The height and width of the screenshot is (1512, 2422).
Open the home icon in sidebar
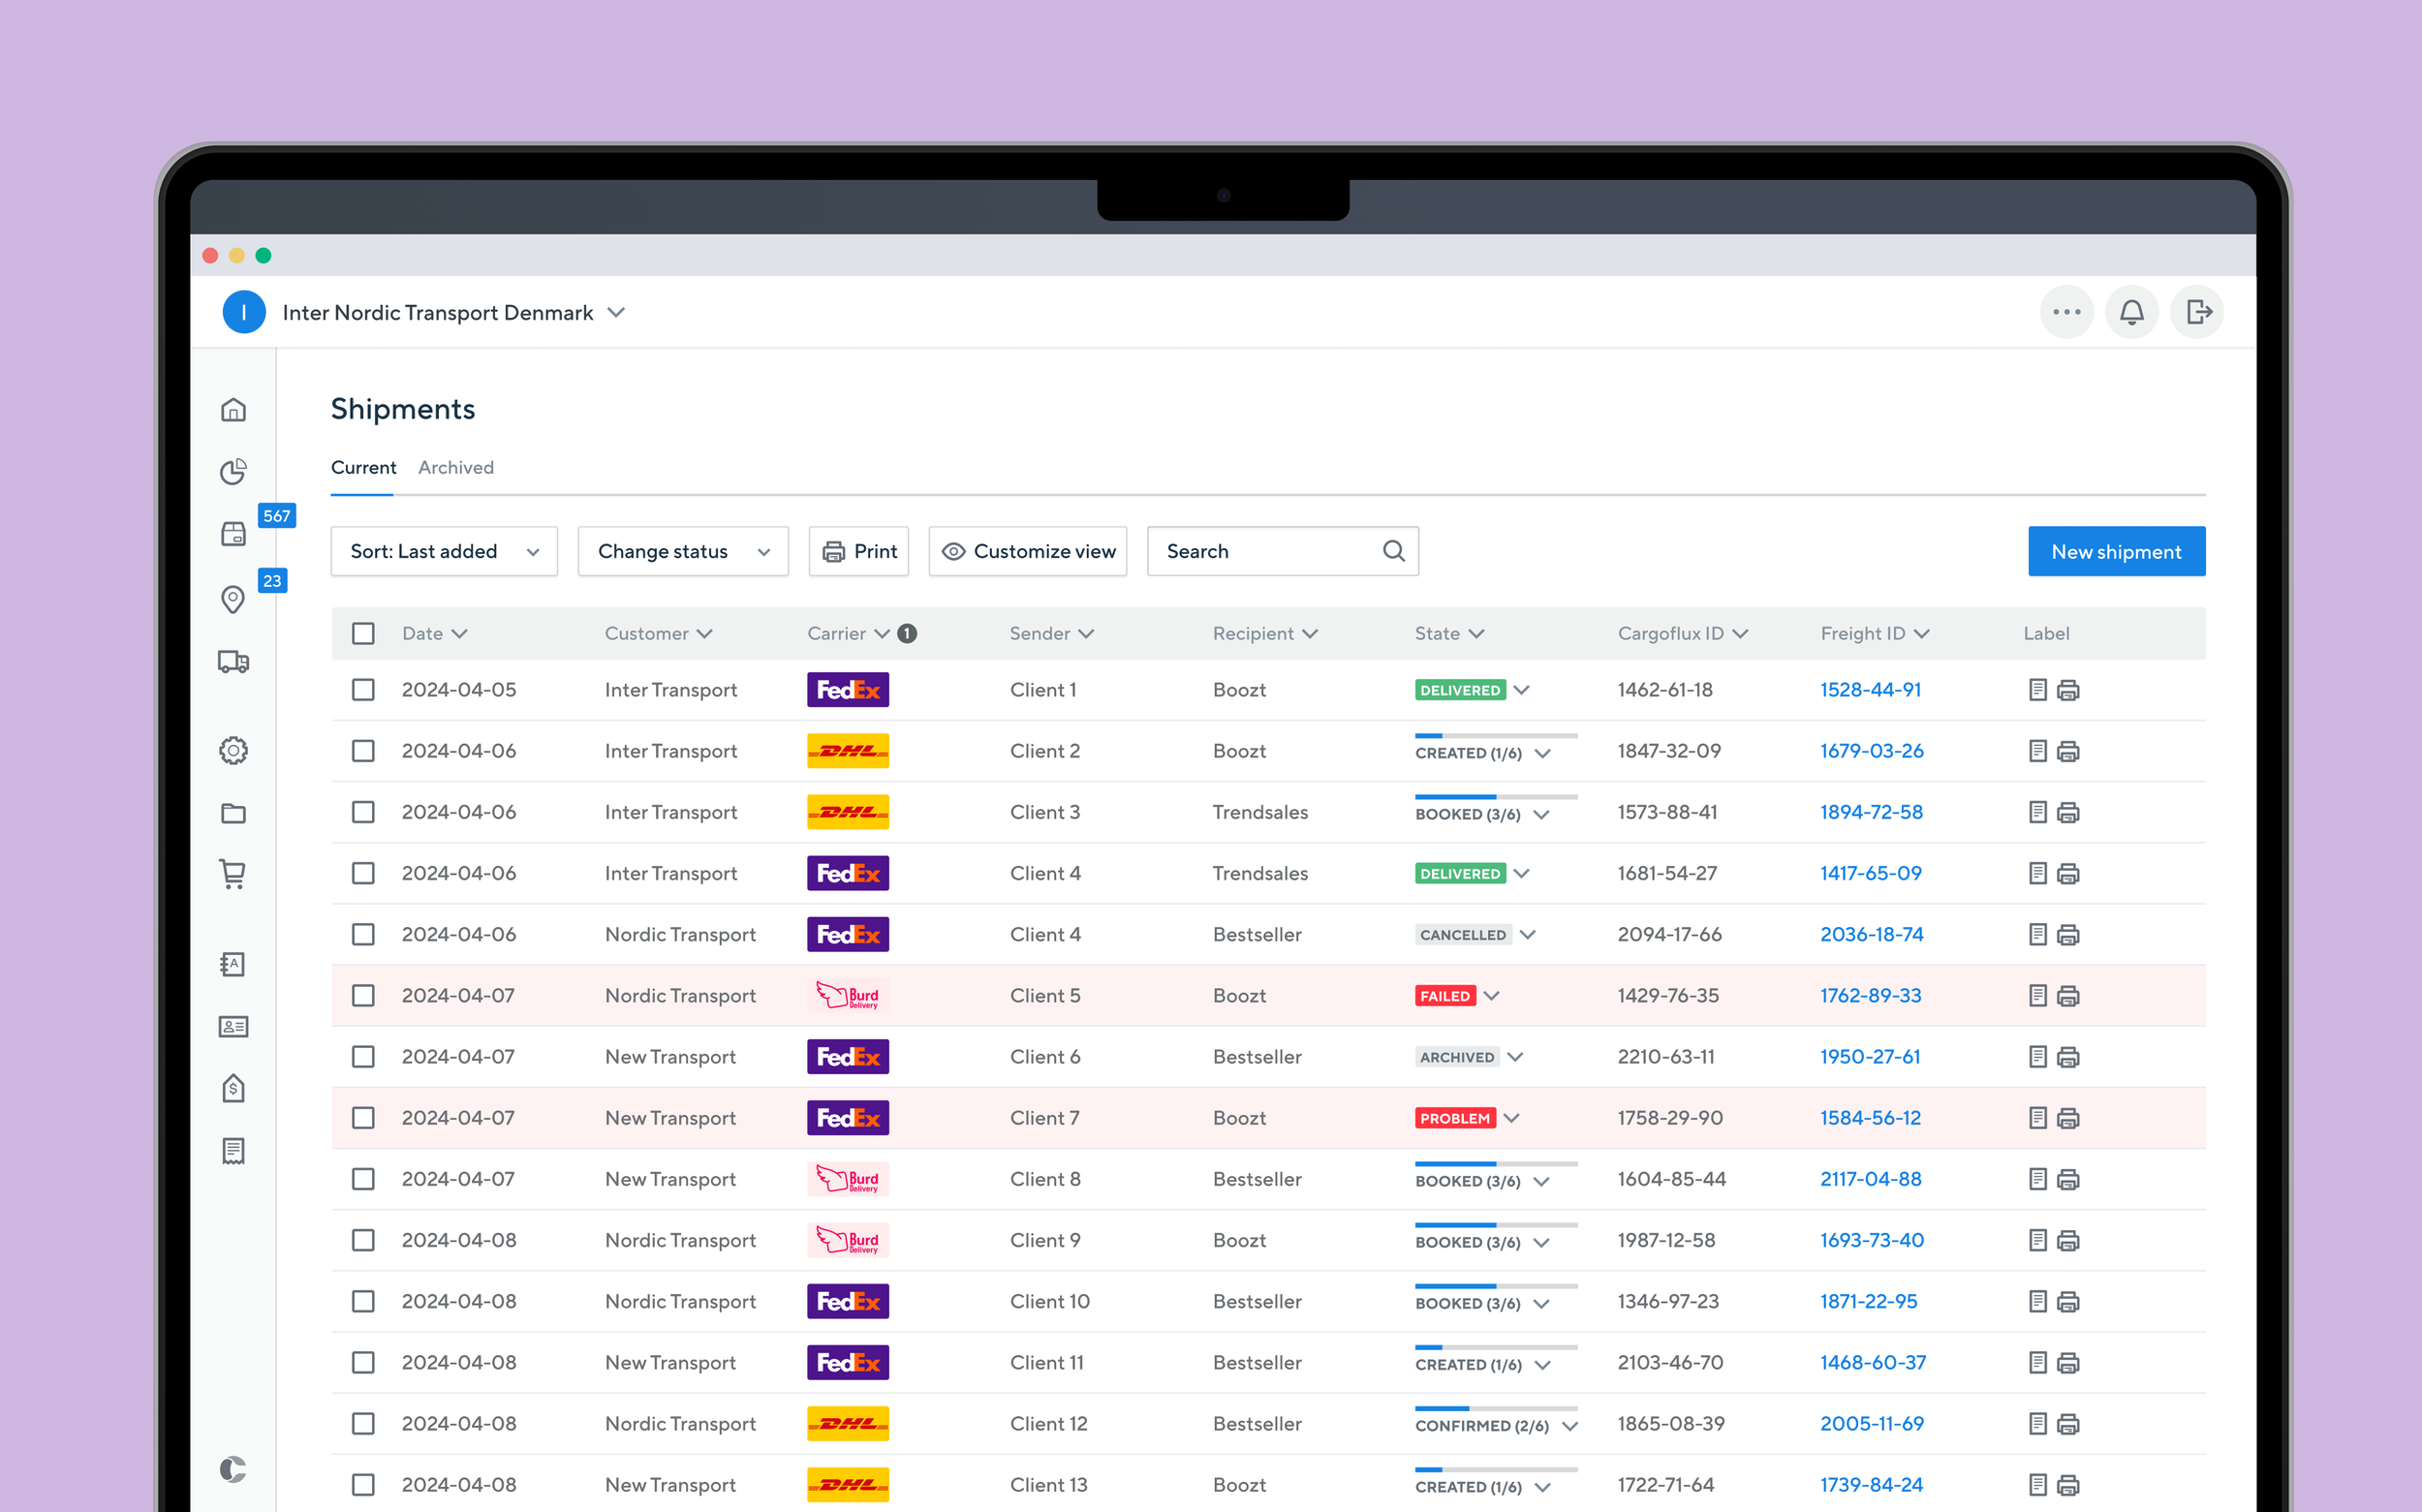click(233, 410)
